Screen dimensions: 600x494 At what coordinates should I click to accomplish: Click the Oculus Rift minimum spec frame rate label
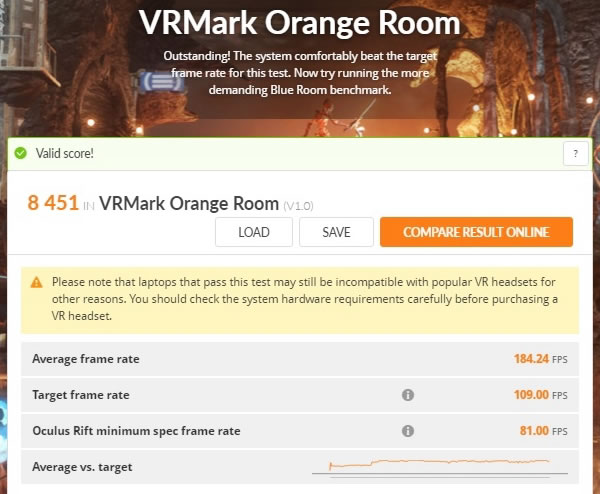click(136, 431)
